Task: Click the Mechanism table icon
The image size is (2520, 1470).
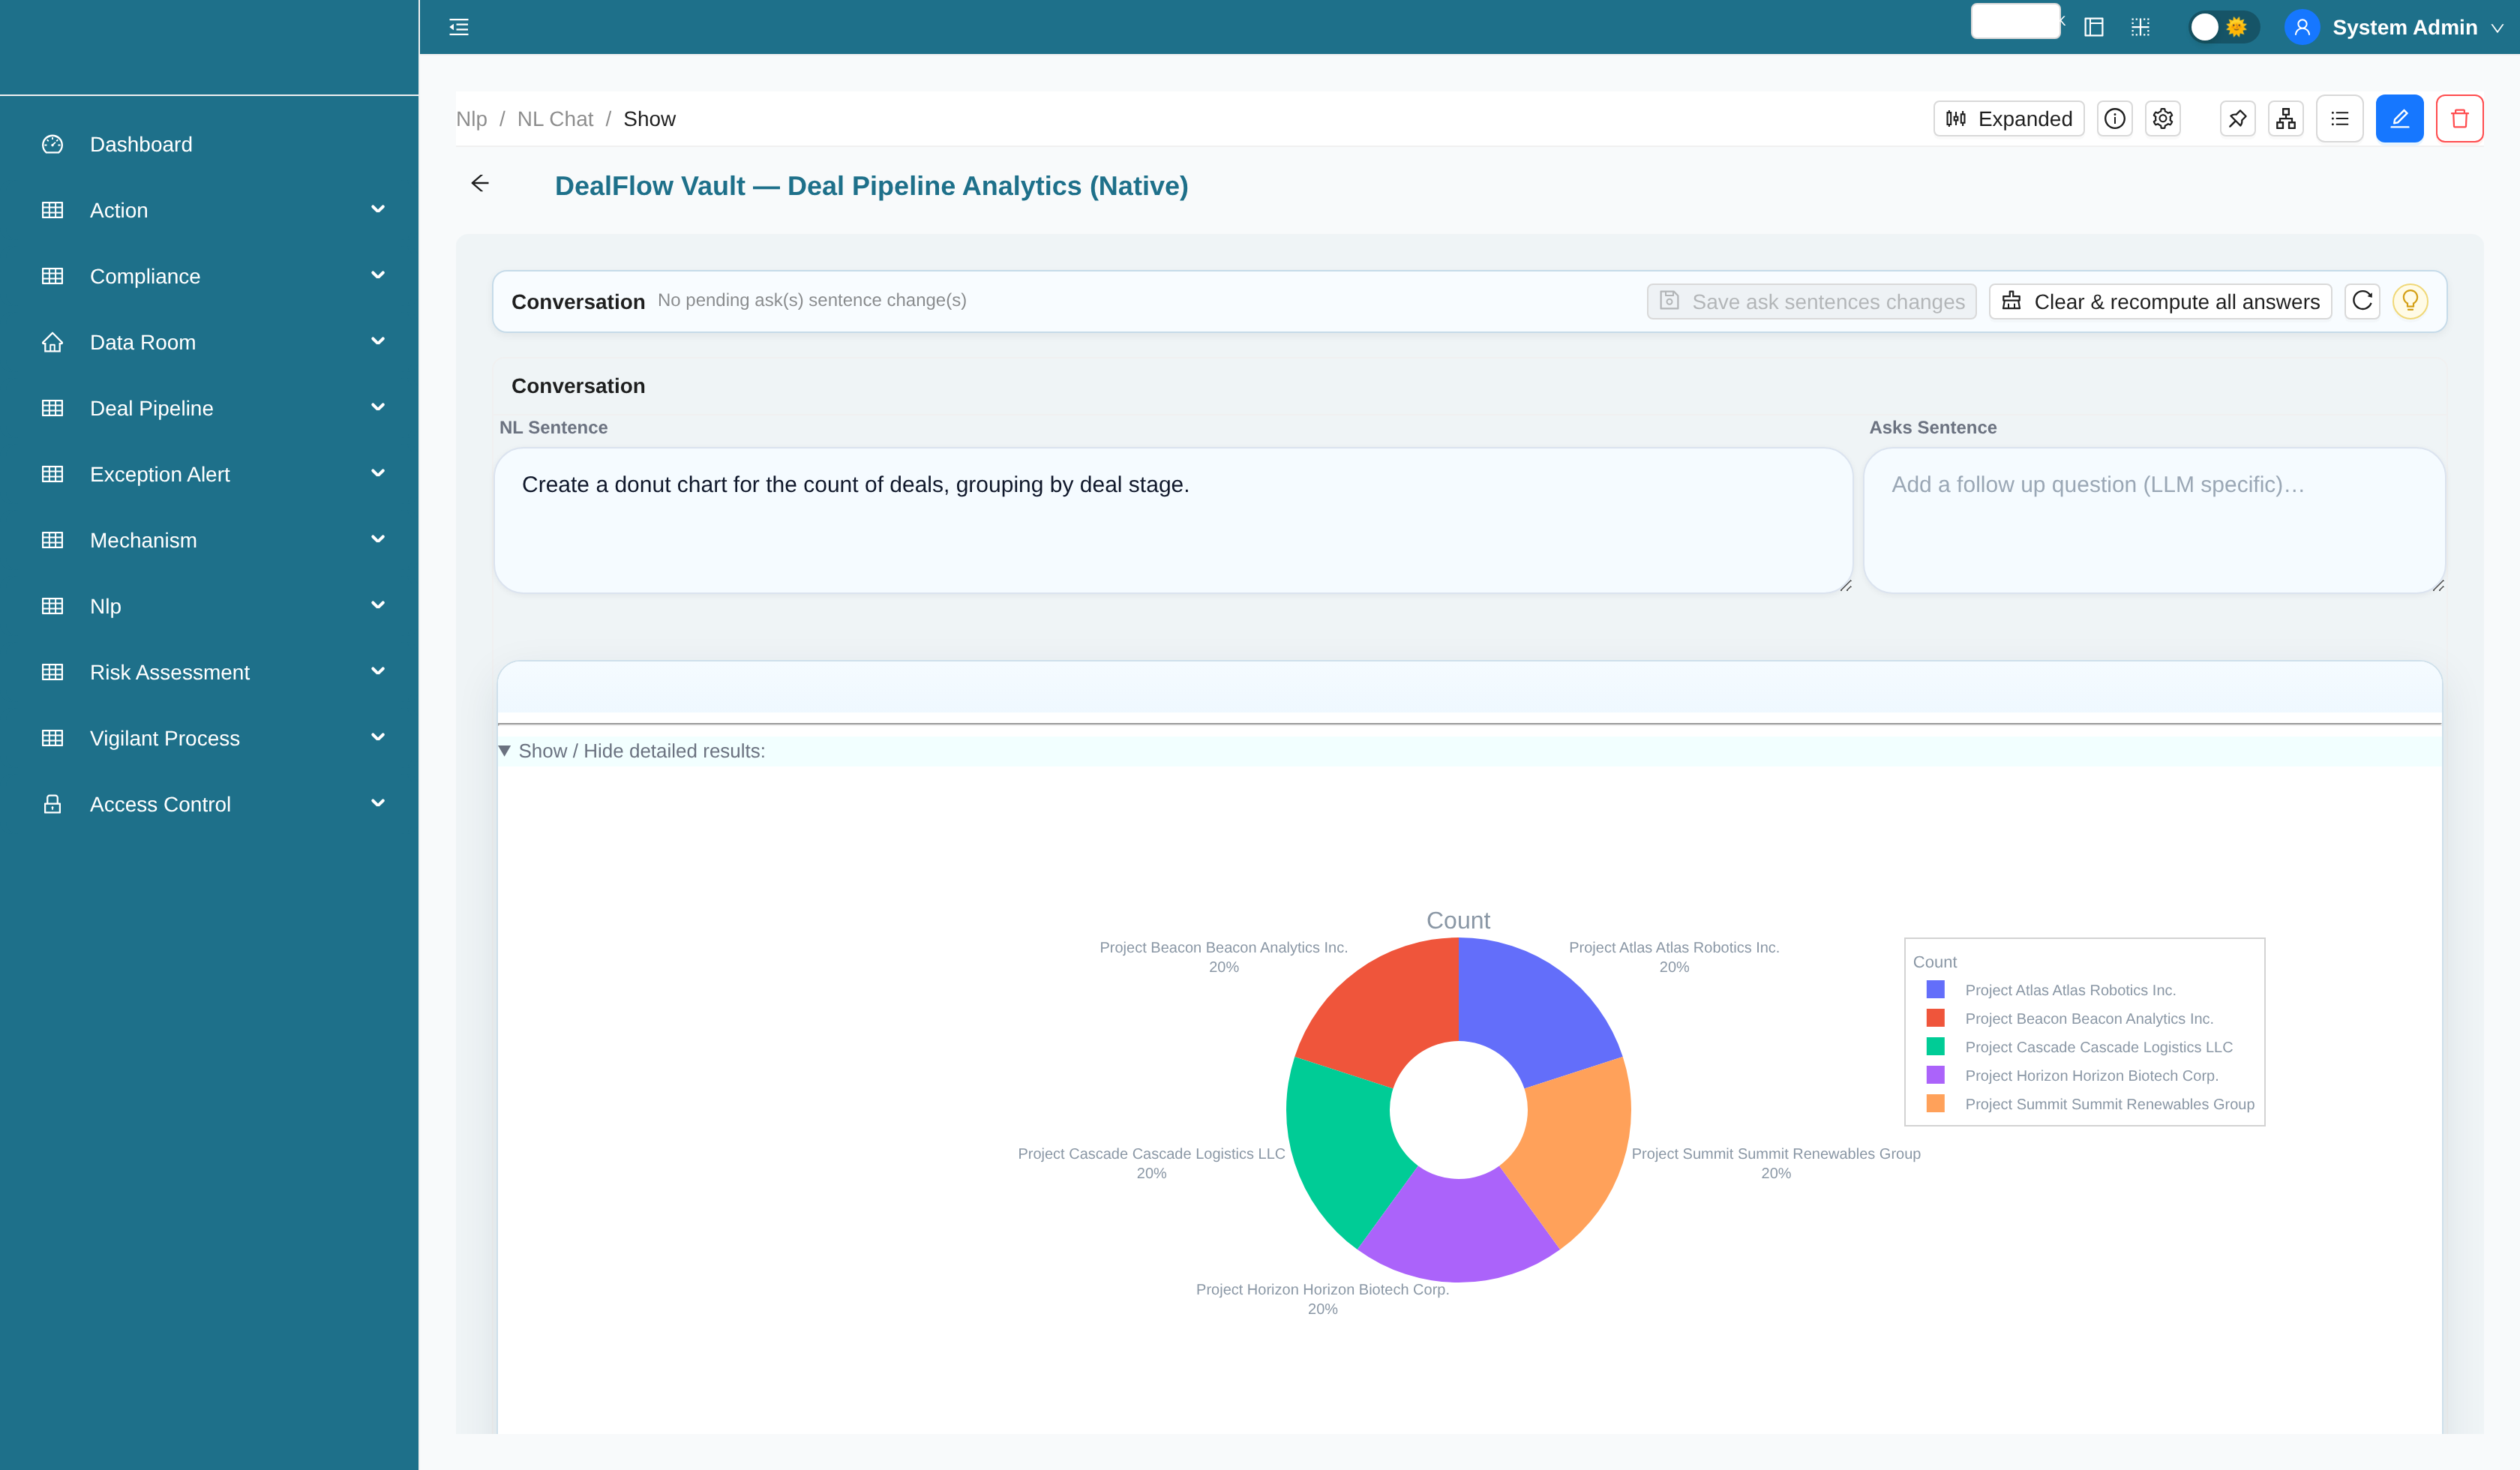Action: pos(52,540)
